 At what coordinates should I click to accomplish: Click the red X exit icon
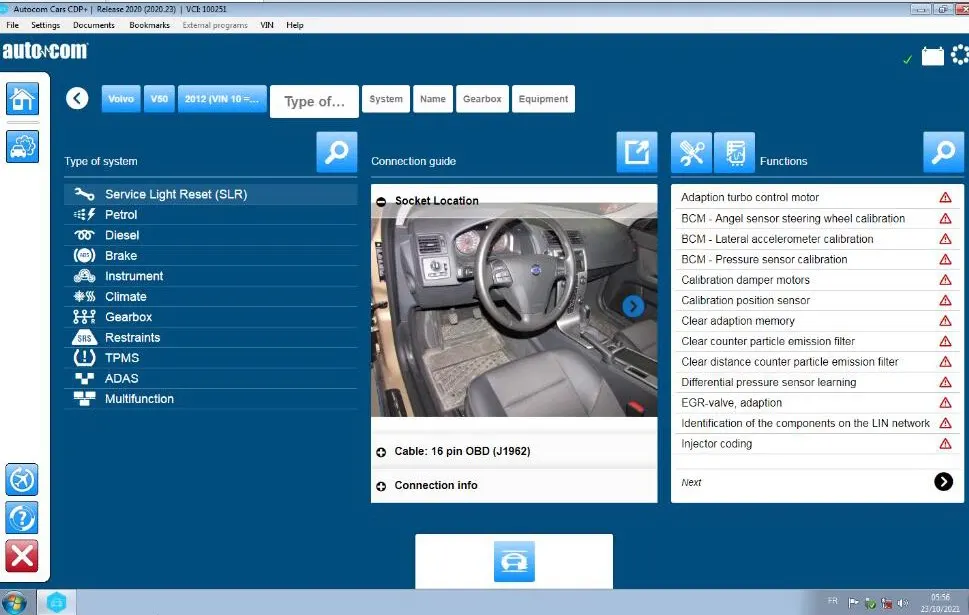[22, 556]
